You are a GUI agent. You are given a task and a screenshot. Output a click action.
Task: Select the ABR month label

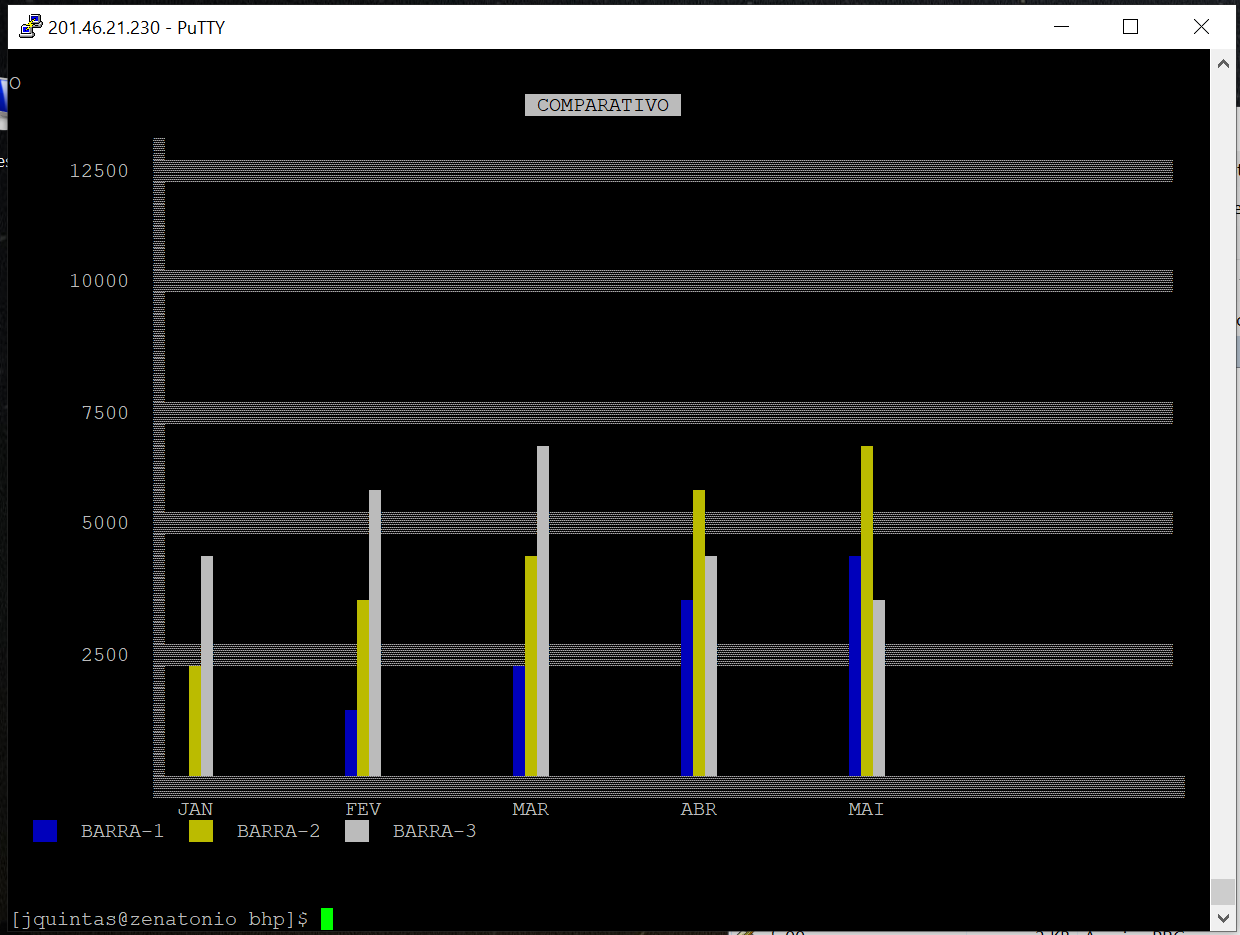698,809
